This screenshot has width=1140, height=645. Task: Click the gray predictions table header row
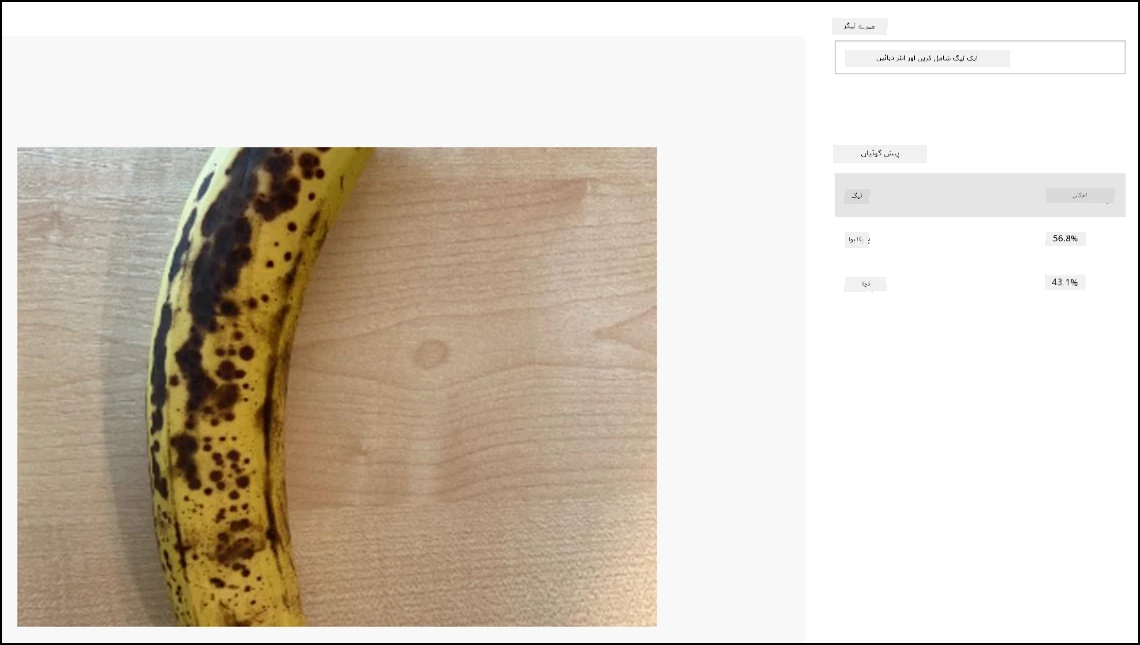coord(979,195)
